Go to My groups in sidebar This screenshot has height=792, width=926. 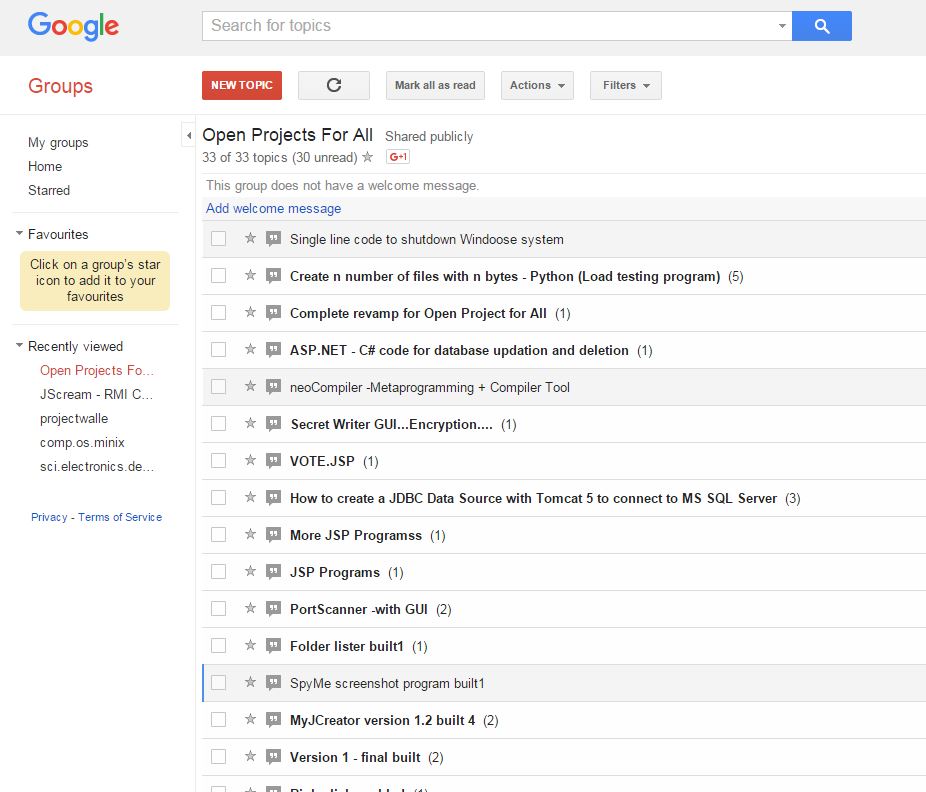pos(58,142)
